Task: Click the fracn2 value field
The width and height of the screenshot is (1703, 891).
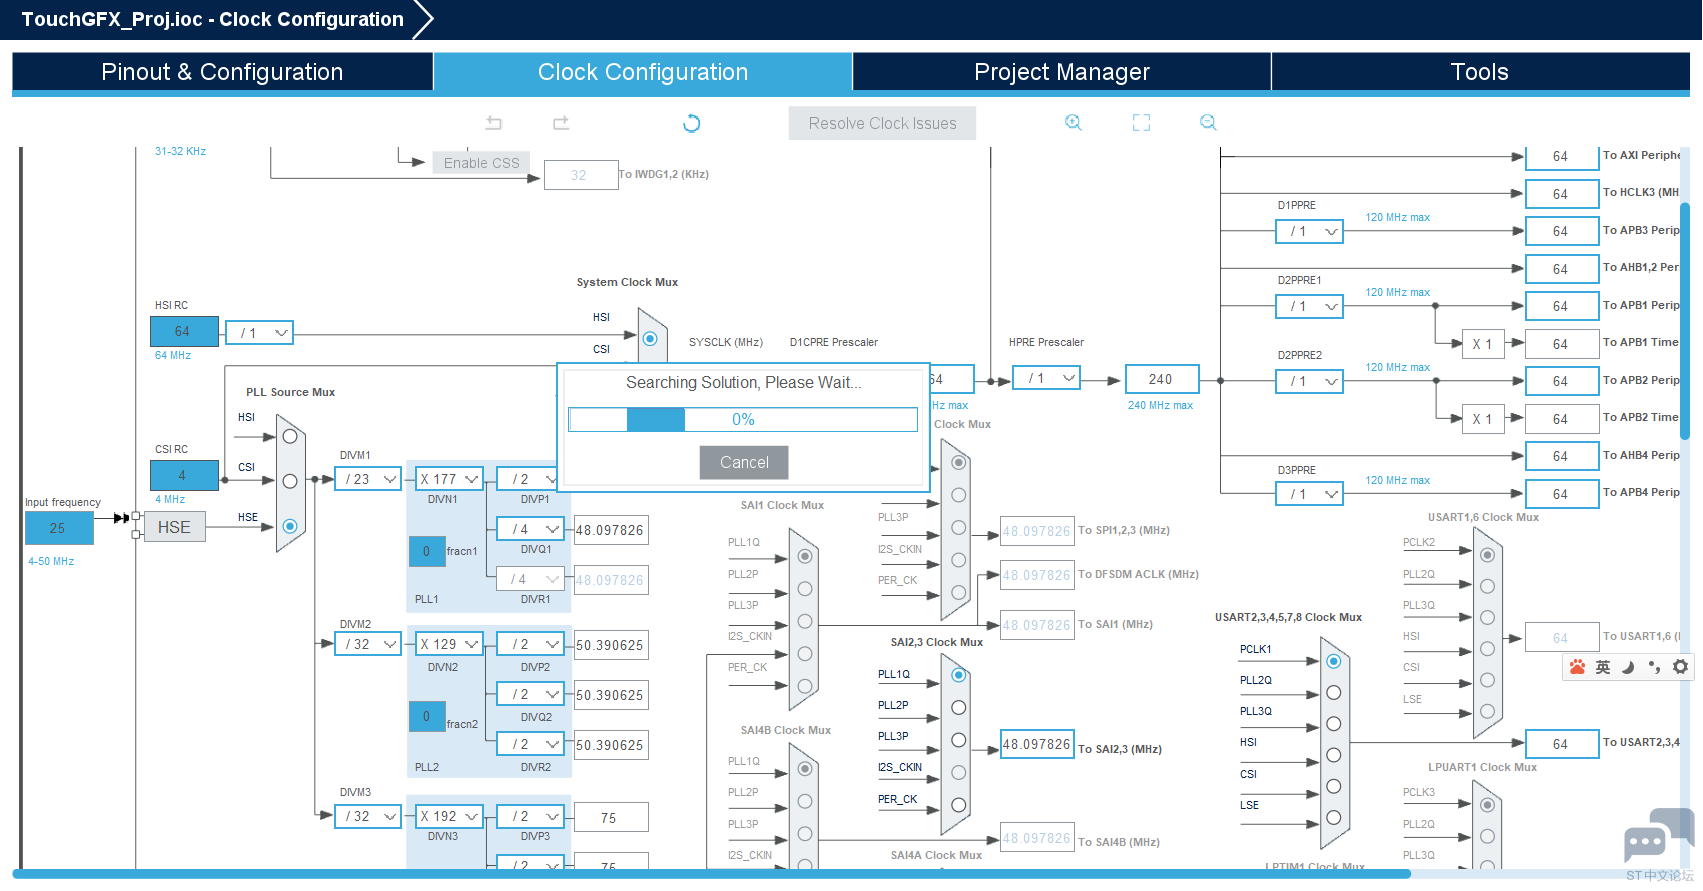Action: pos(426,716)
